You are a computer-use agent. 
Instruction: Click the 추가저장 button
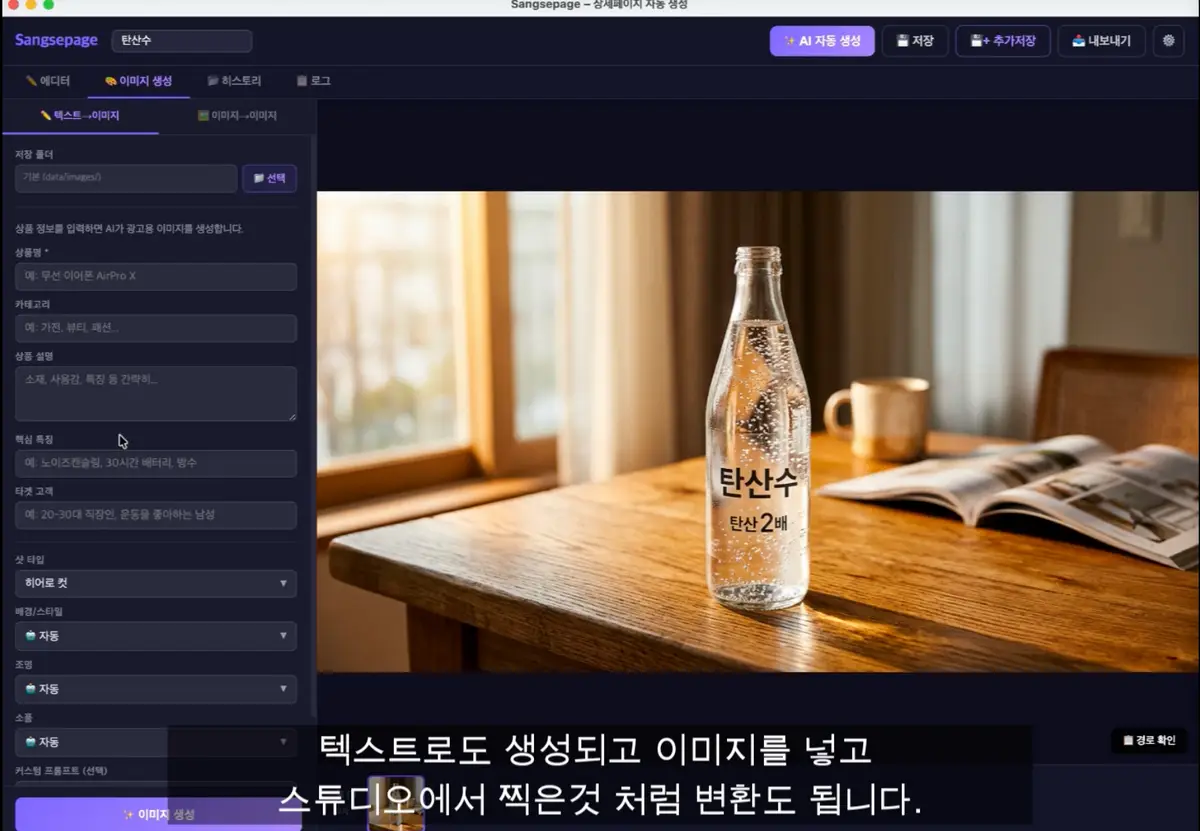[x=1002, y=41]
